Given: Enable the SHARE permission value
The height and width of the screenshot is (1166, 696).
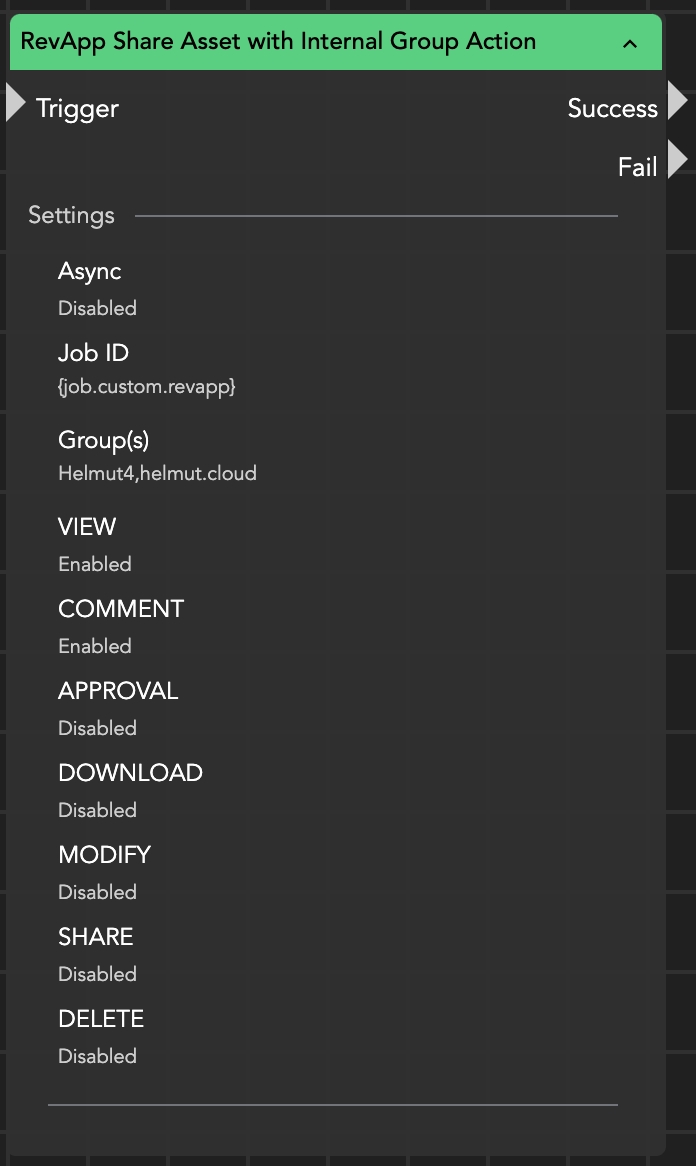Looking at the screenshot, I should [97, 974].
